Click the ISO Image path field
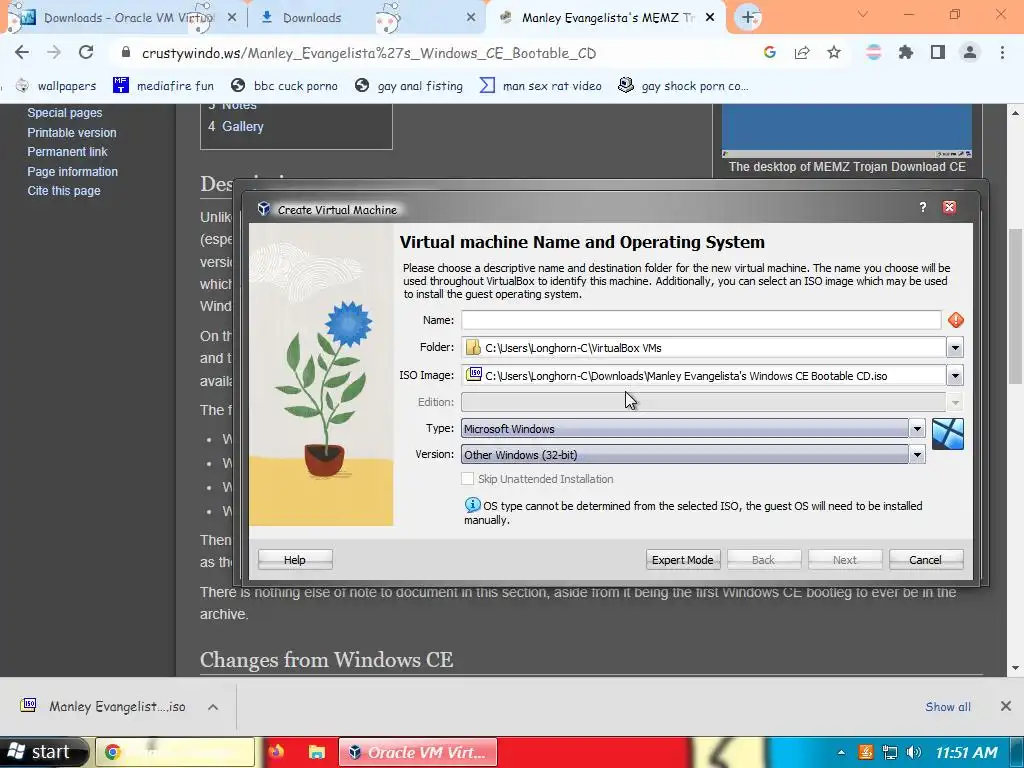The width and height of the screenshot is (1024, 768). [x=704, y=376]
